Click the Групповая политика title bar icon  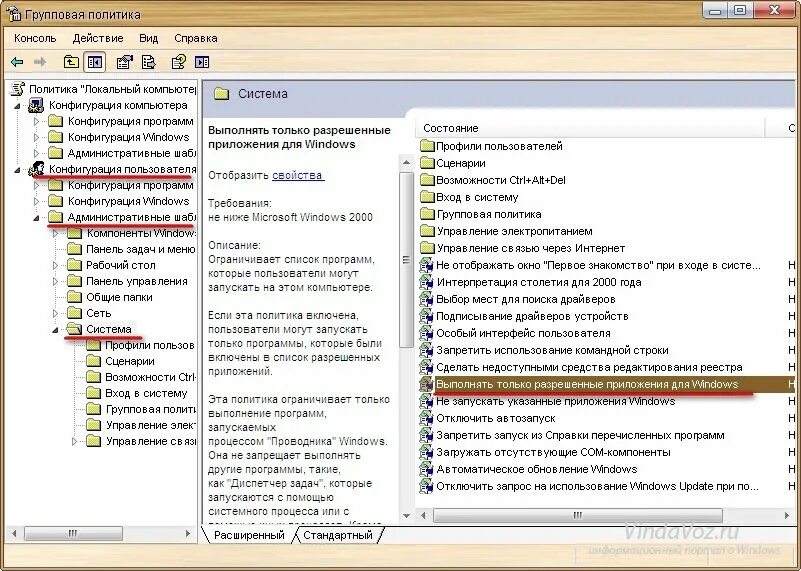pos(13,14)
